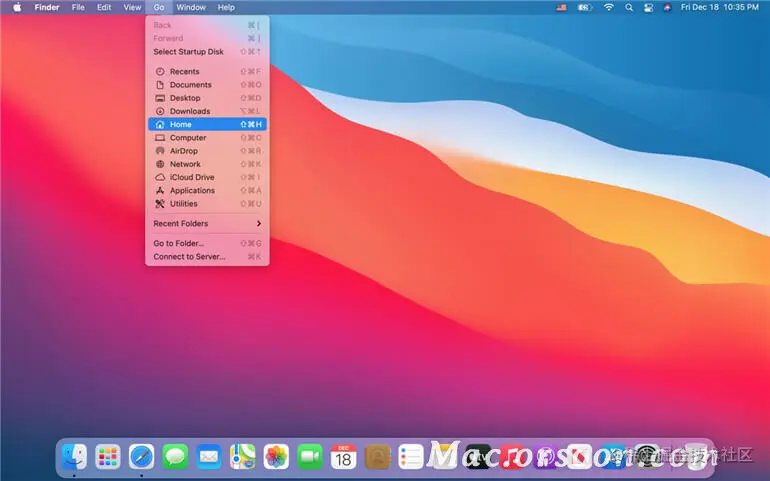
Task: Click the input source flag in the menu bar
Action: (561, 7)
